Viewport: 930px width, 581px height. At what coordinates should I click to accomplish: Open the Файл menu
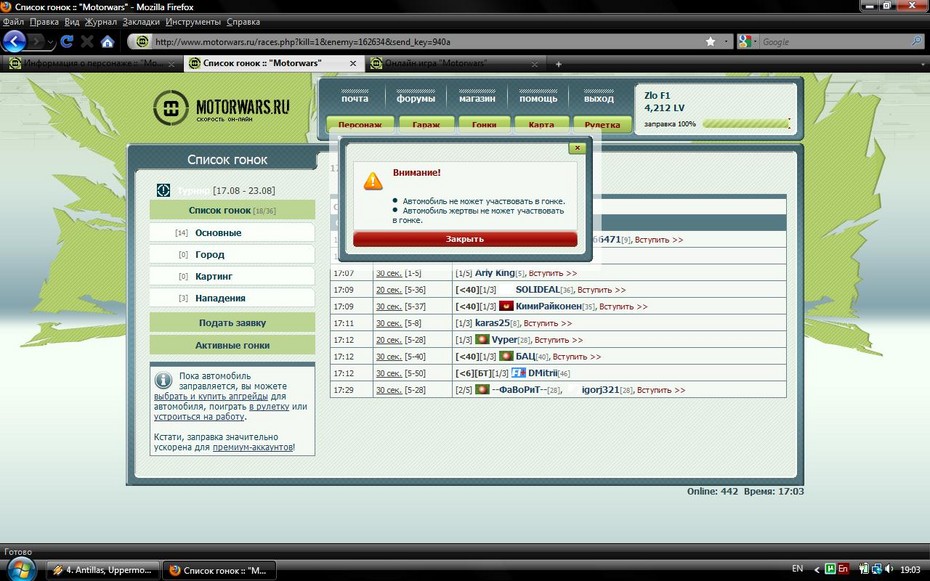coord(13,22)
